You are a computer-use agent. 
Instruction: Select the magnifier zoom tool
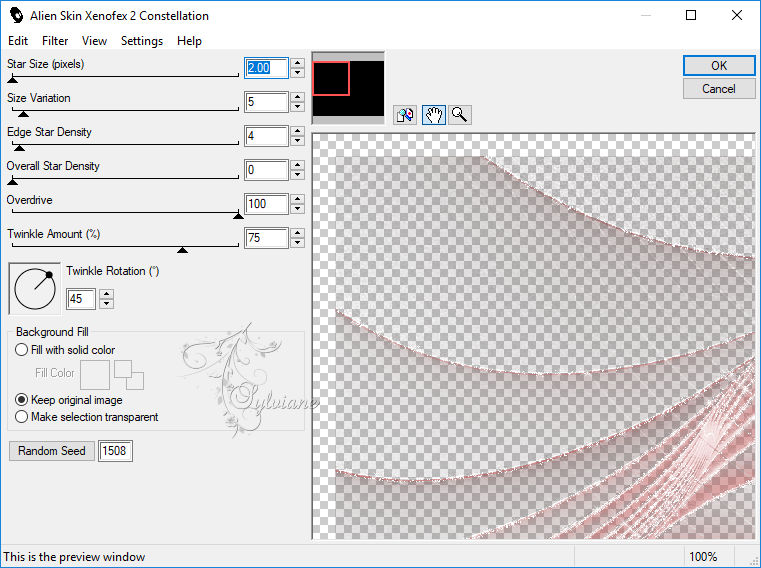pyautogui.click(x=460, y=115)
